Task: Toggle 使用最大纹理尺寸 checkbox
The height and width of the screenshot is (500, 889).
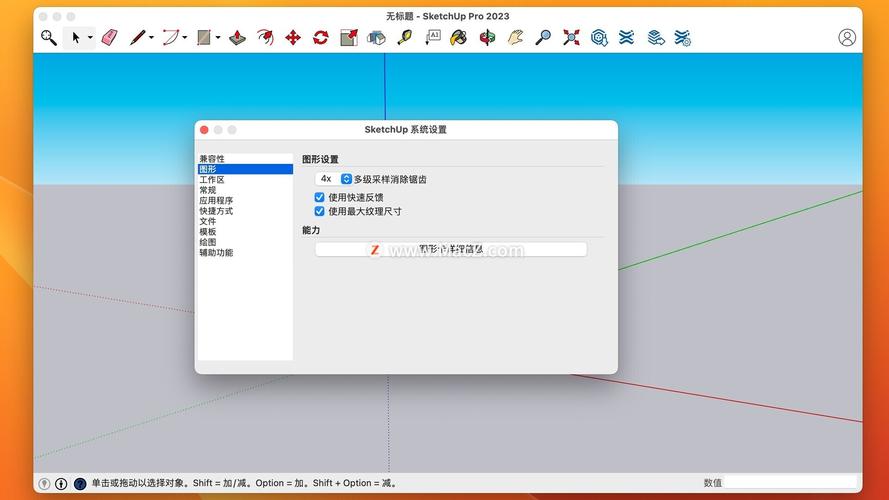Action: (x=319, y=211)
